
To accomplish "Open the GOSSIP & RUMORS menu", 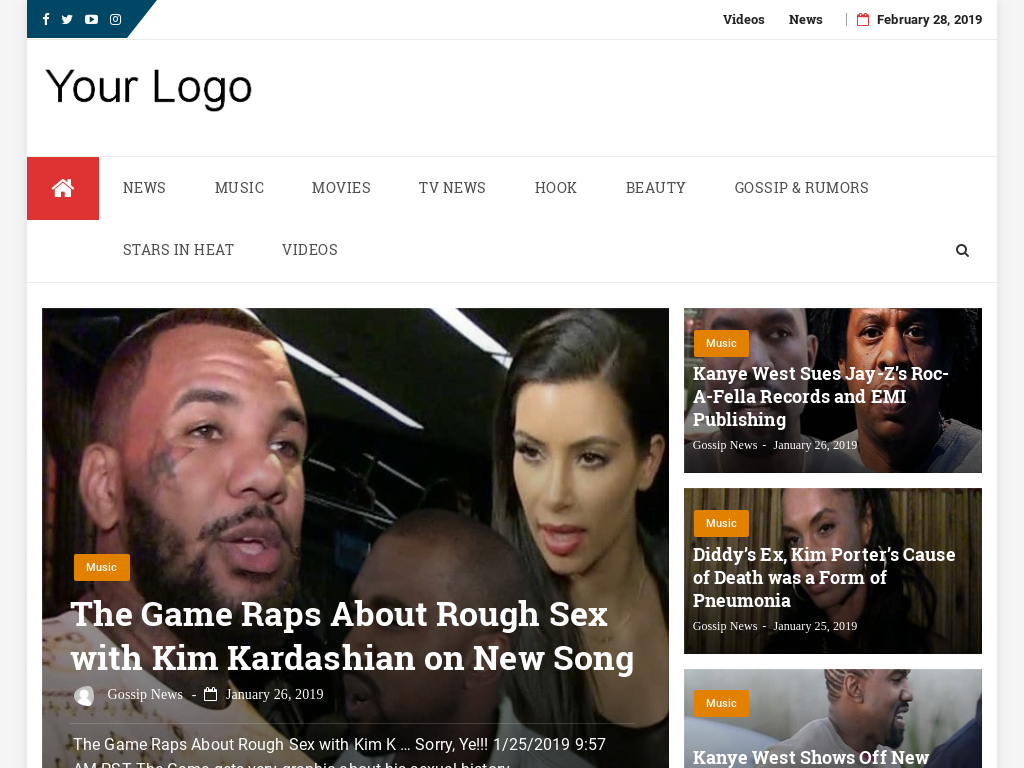I will (801, 187).
